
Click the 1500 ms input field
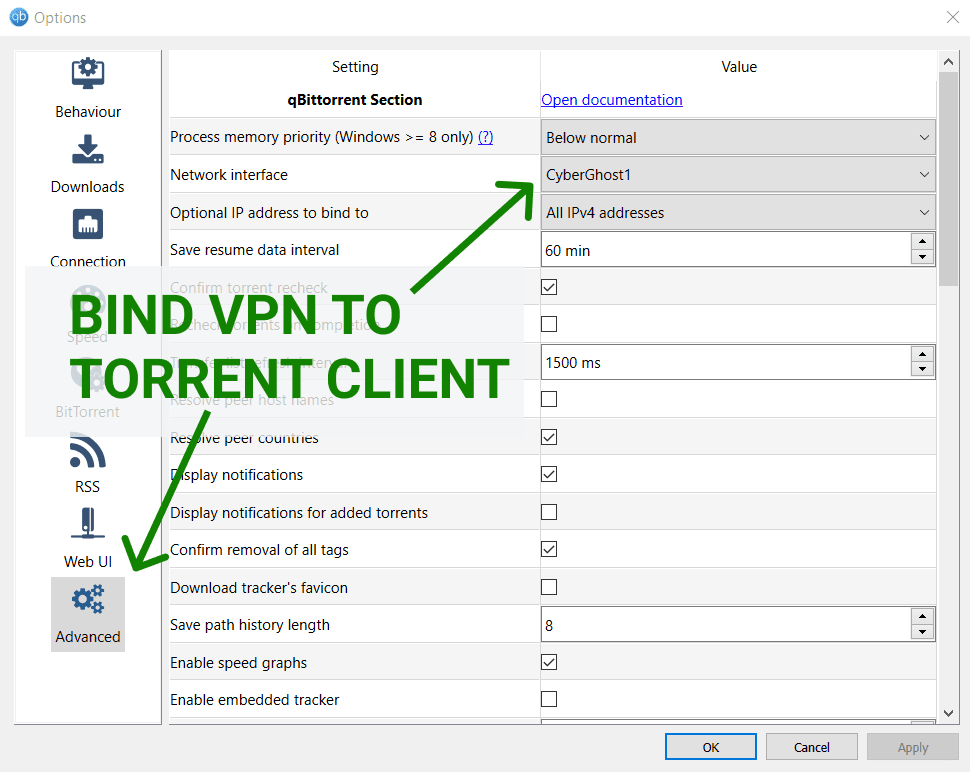click(726, 362)
